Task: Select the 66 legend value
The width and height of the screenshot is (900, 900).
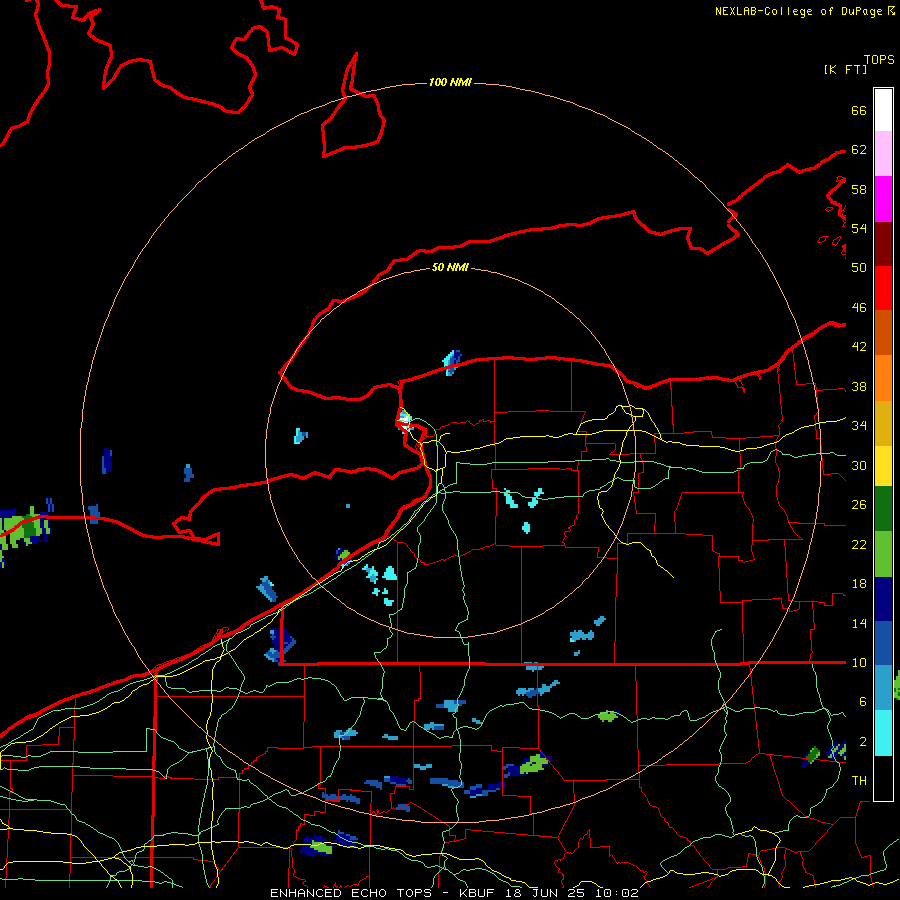Action: tap(859, 110)
